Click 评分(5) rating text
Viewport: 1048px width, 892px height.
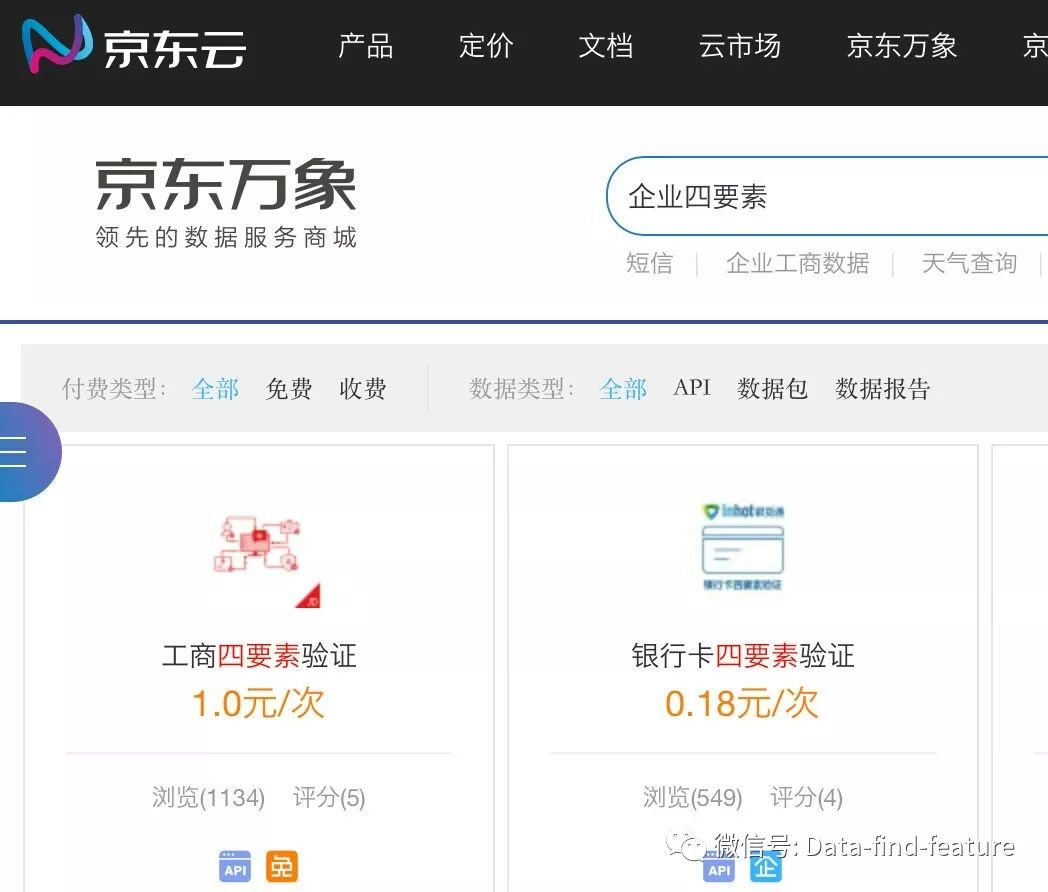point(329,797)
